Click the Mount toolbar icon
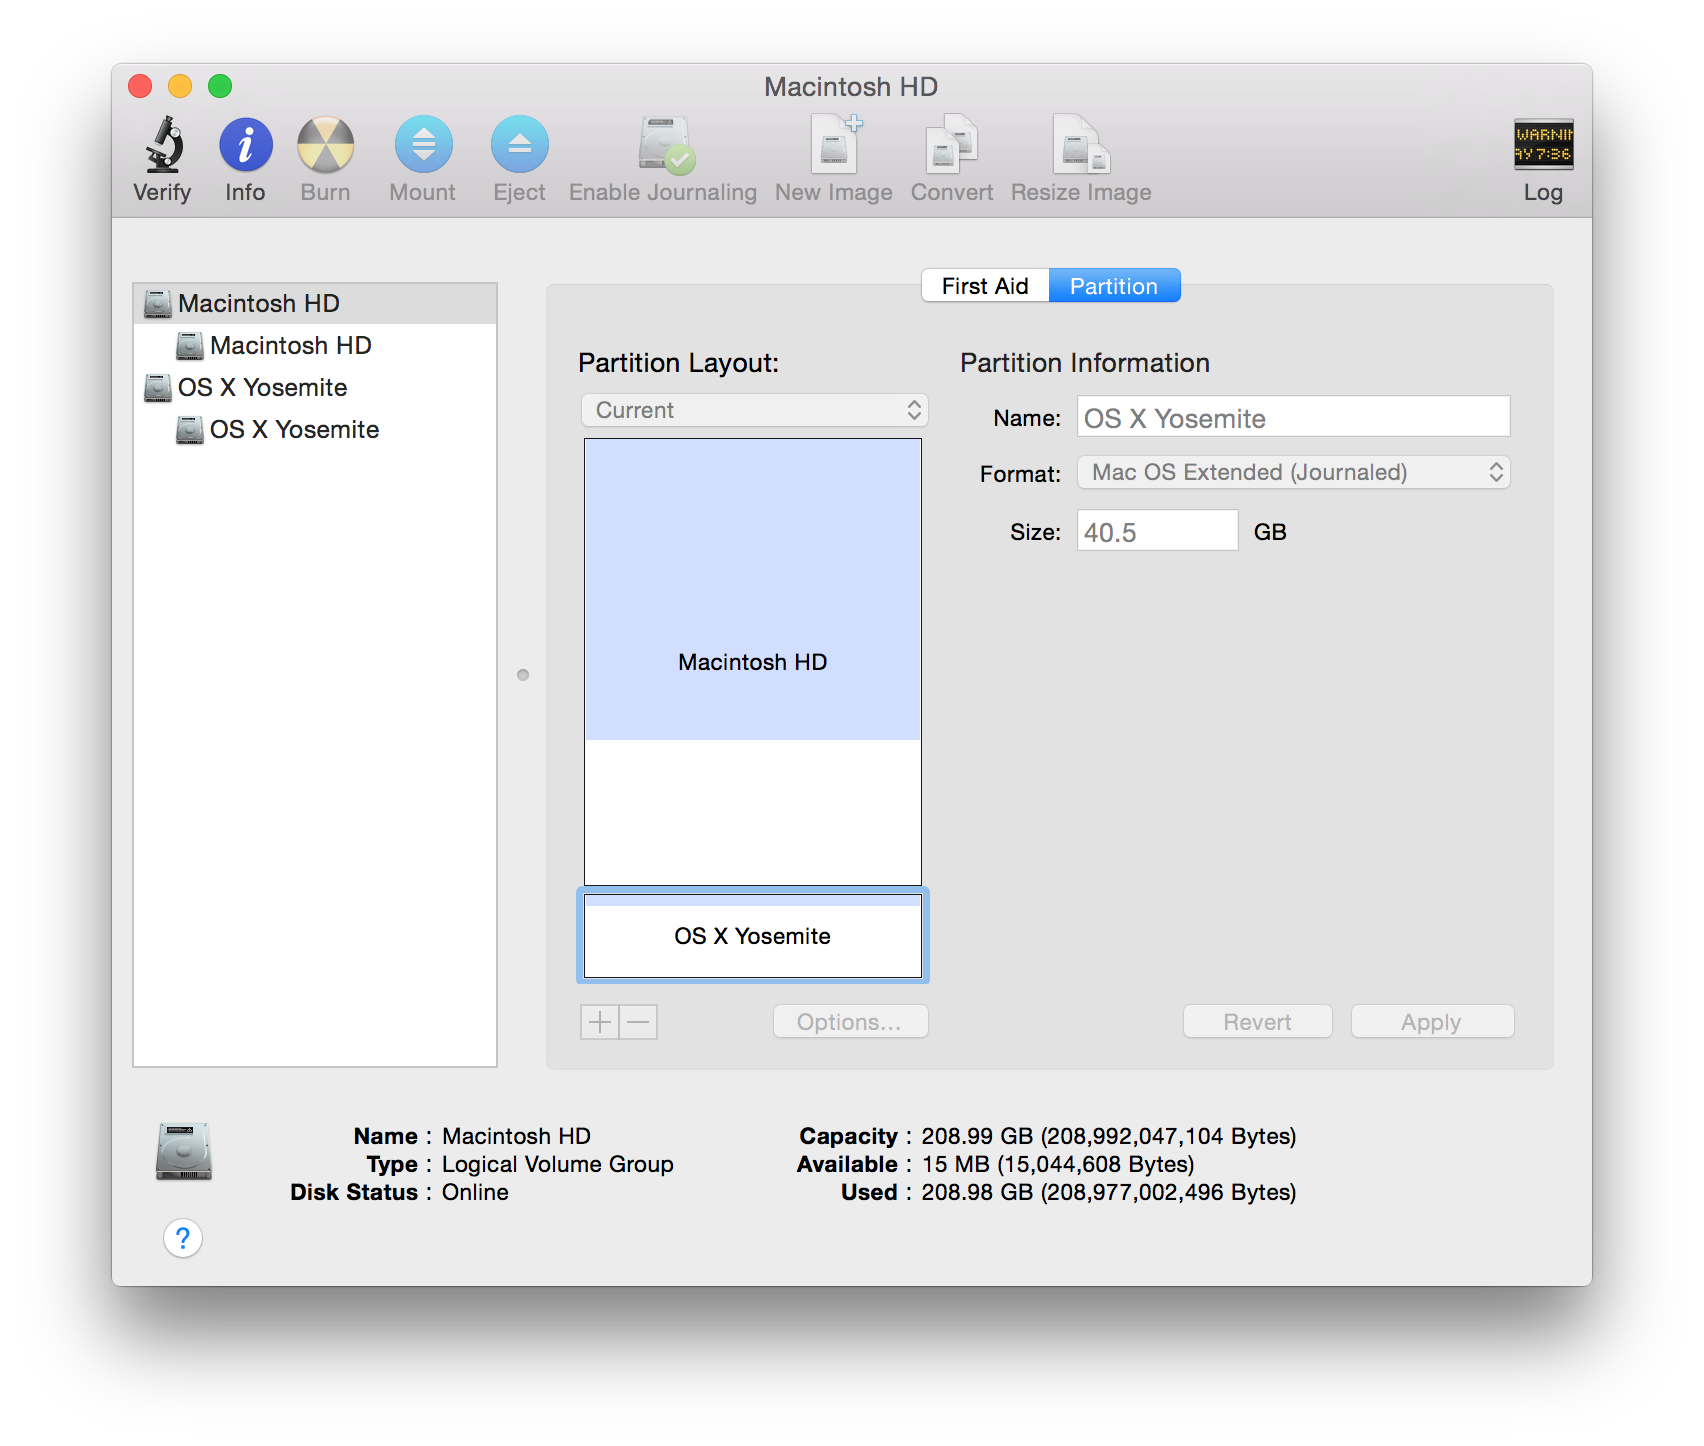Image resolution: width=1704 pixels, height=1446 pixels. pos(423,145)
